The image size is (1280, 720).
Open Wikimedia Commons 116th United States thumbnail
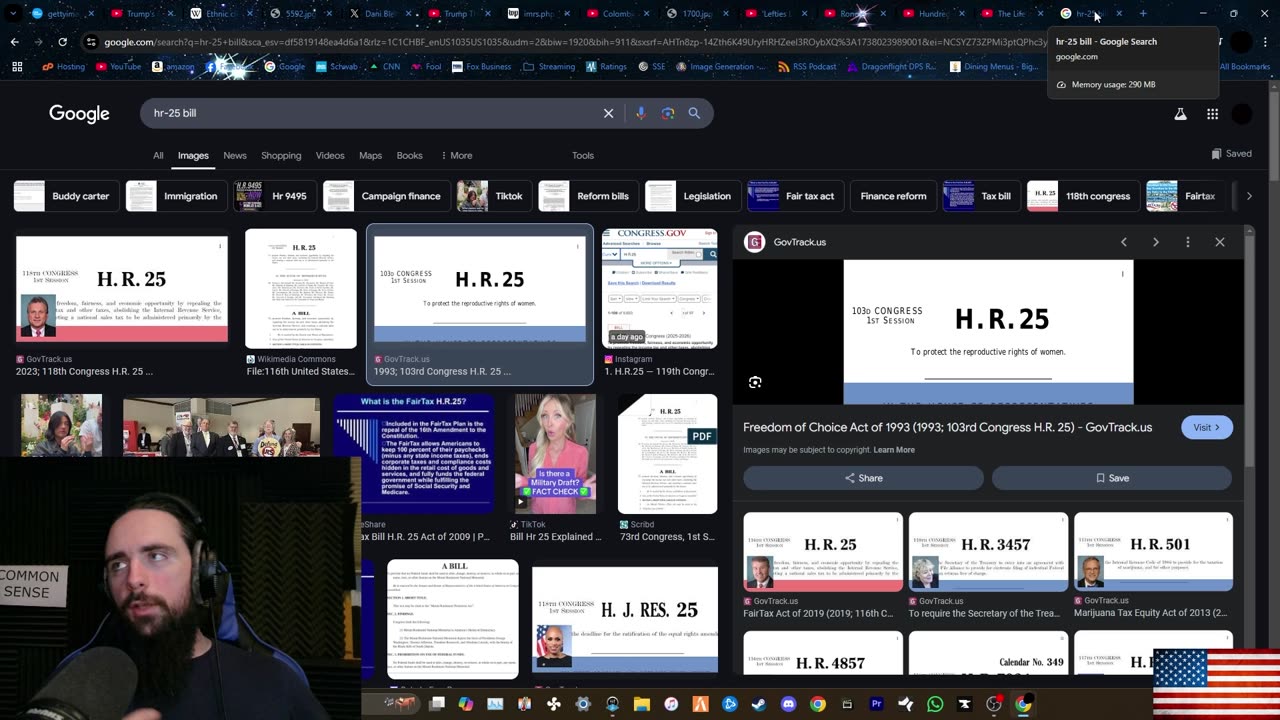[x=301, y=289]
